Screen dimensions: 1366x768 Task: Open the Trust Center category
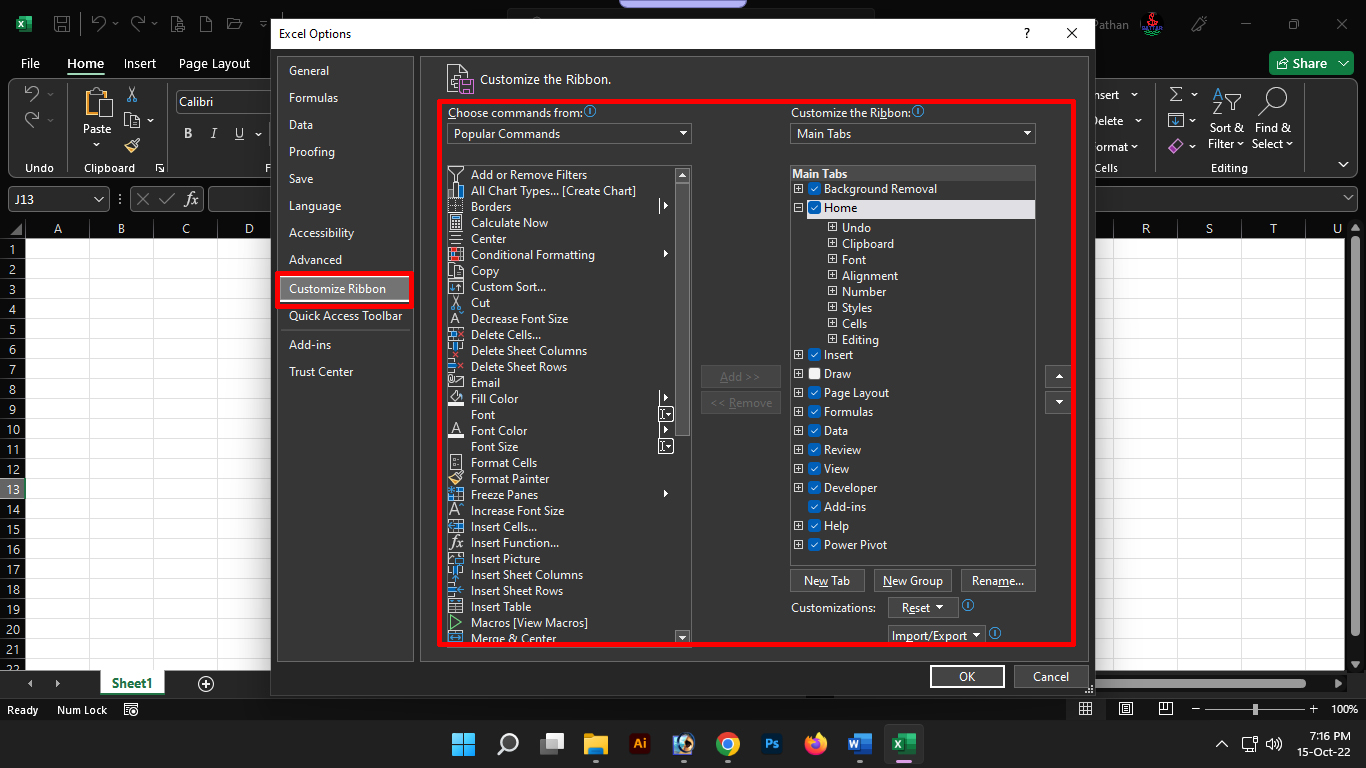point(321,372)
